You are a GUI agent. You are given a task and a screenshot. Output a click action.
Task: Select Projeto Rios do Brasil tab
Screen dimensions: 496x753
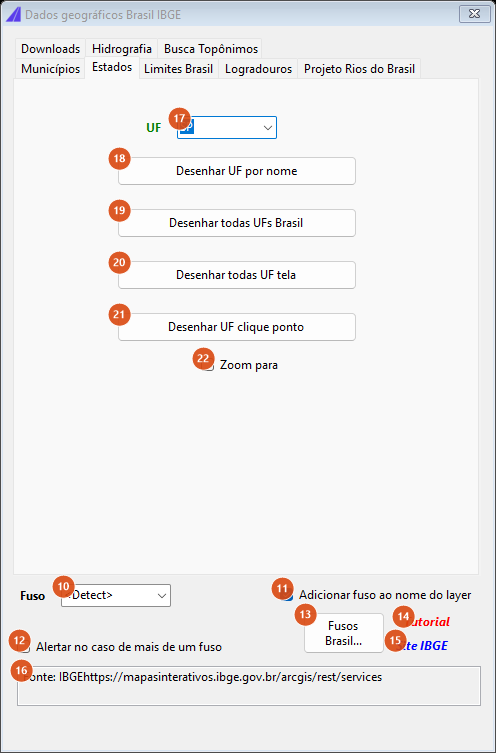pos(360,69)
